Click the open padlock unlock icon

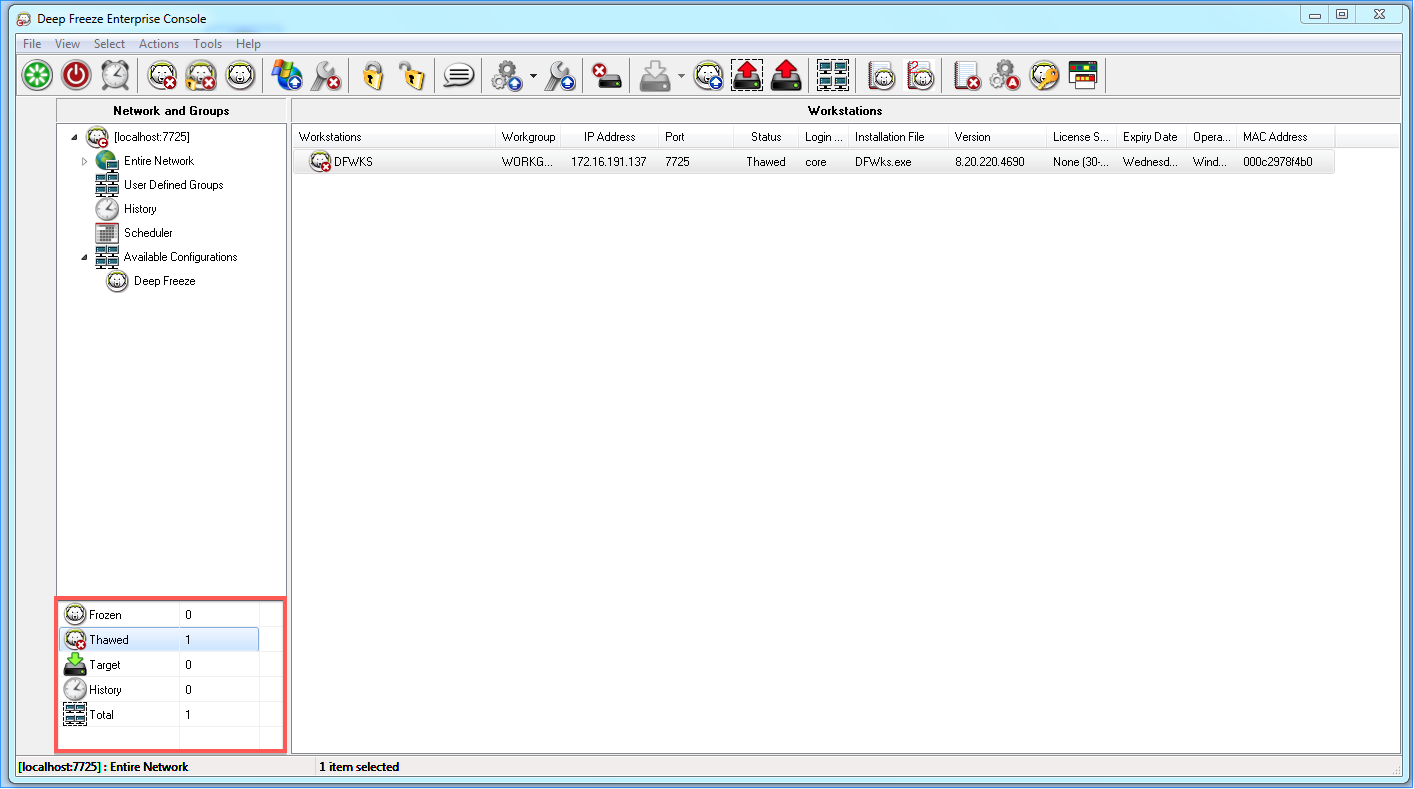coord(411,75)
